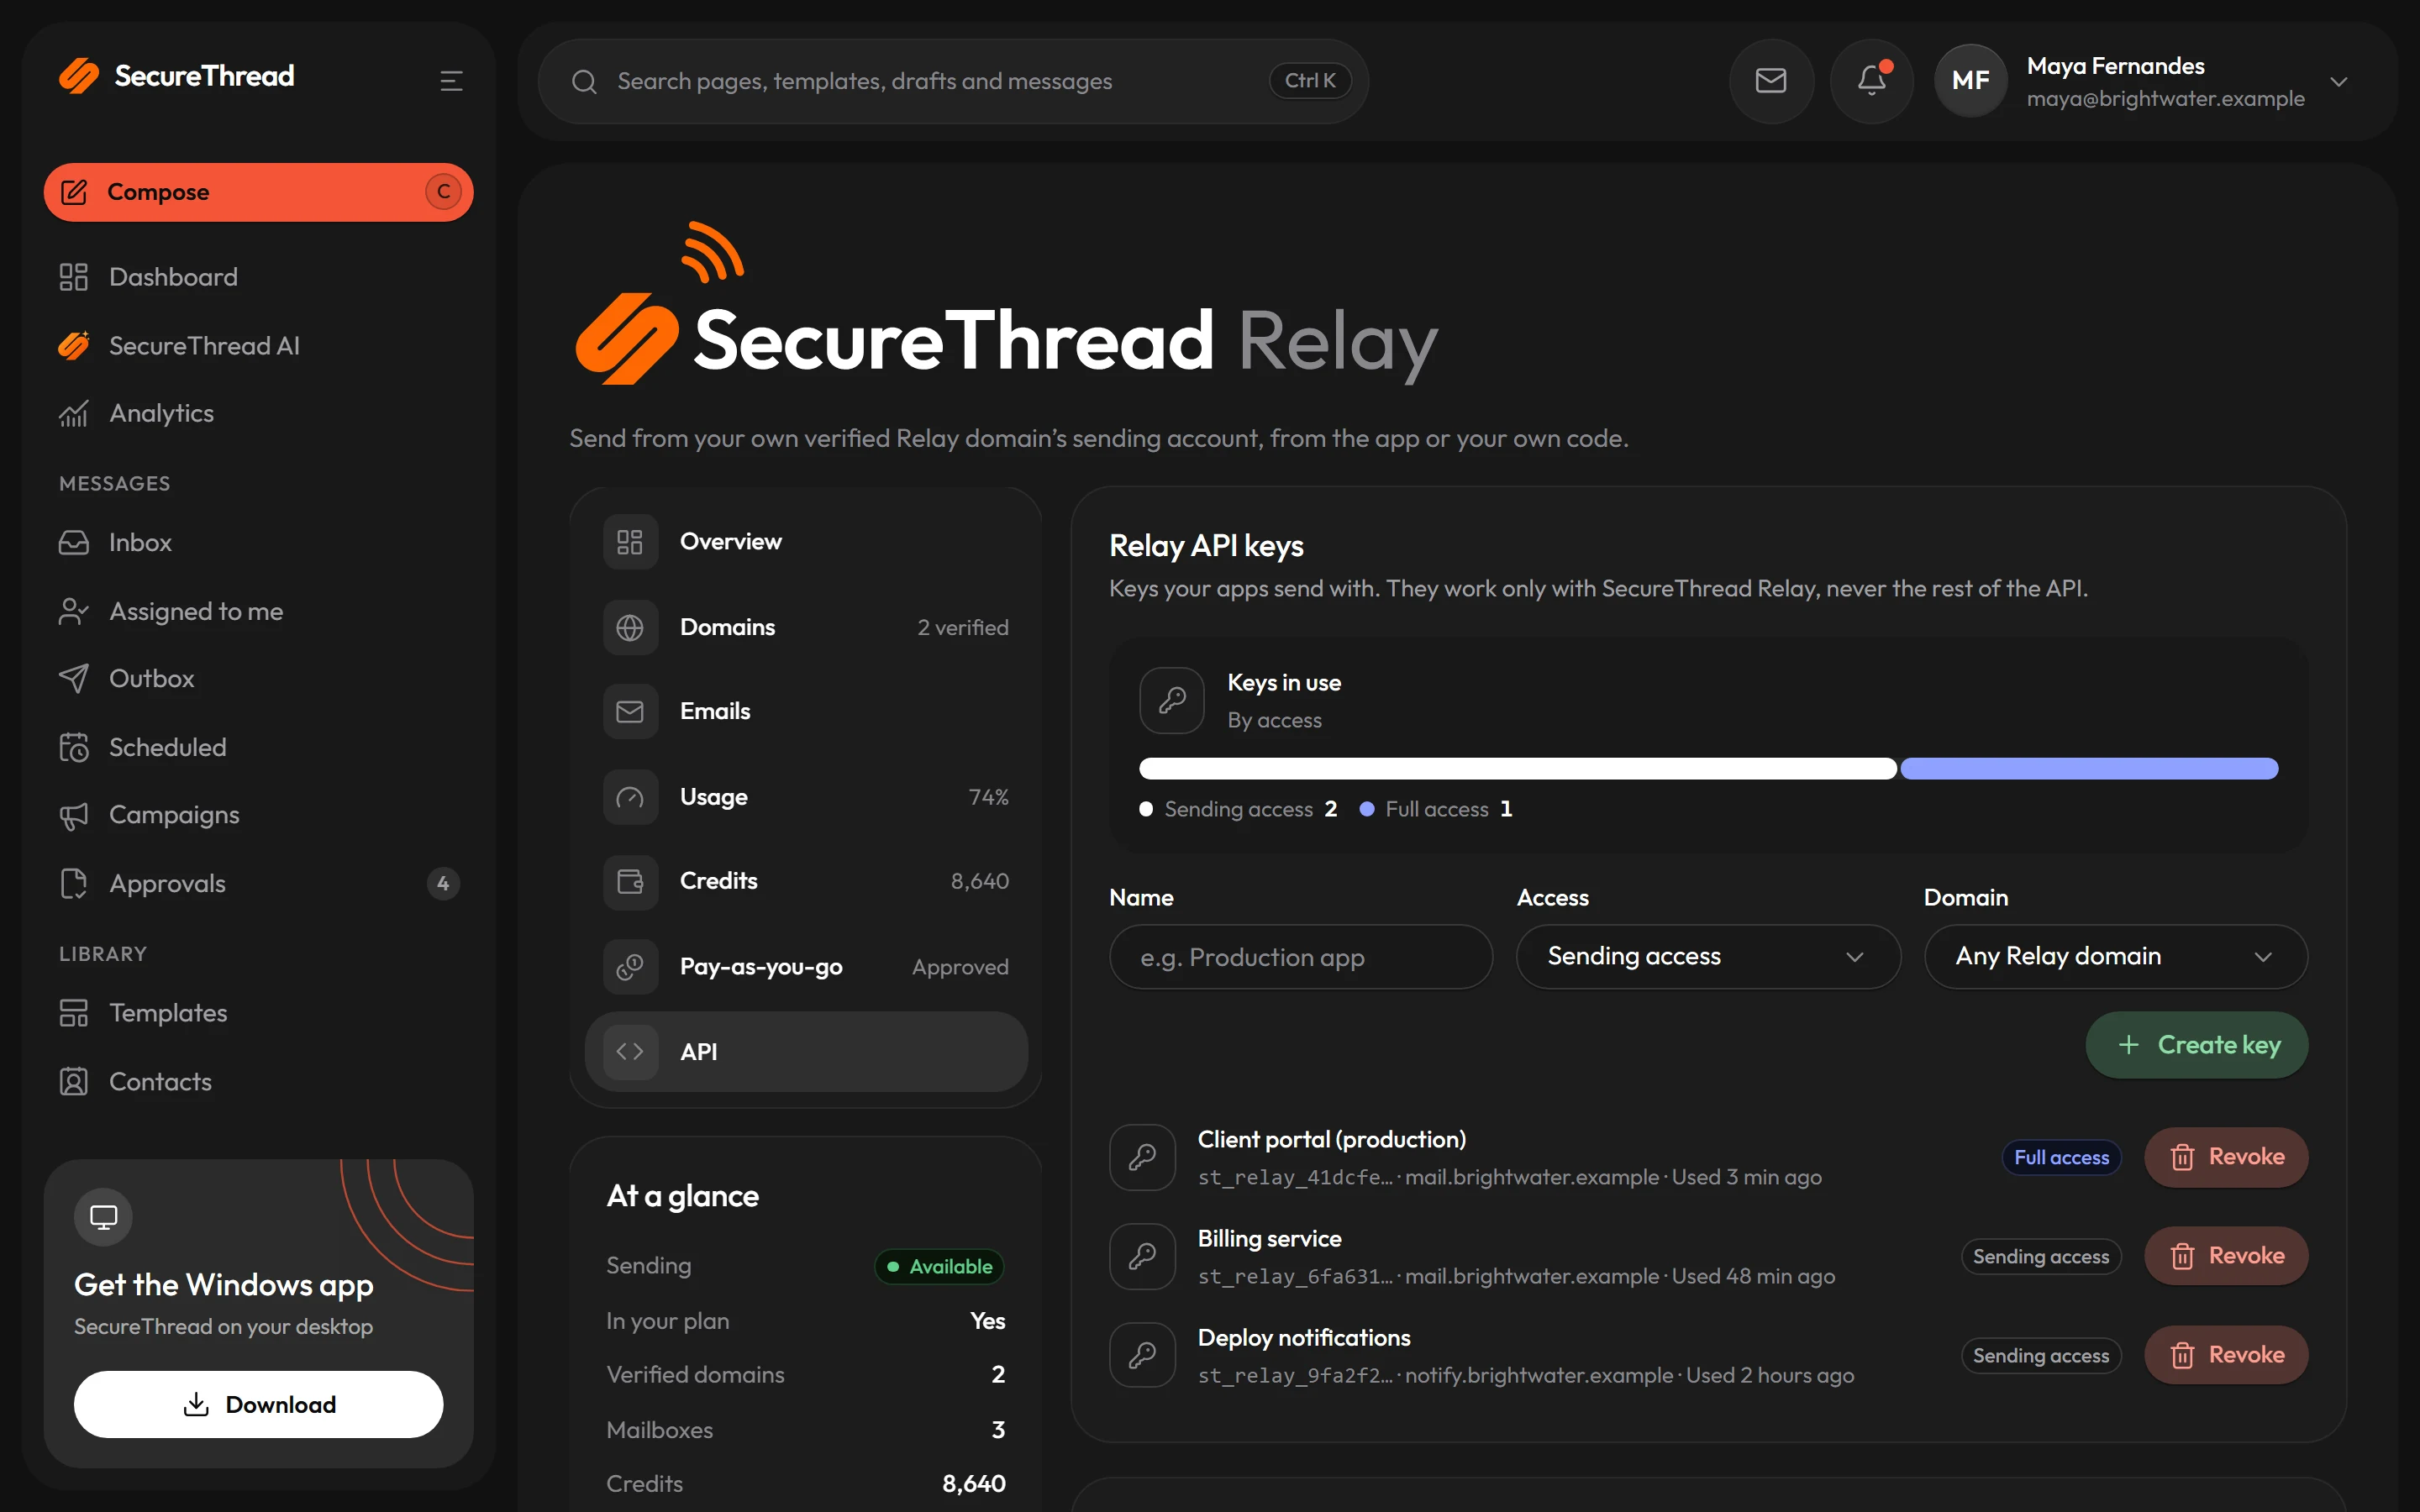Image resolution: width=2420 pixels, height=1512 pixels.
Task: Click the key Name input field
Action: tap(1300, 957)
